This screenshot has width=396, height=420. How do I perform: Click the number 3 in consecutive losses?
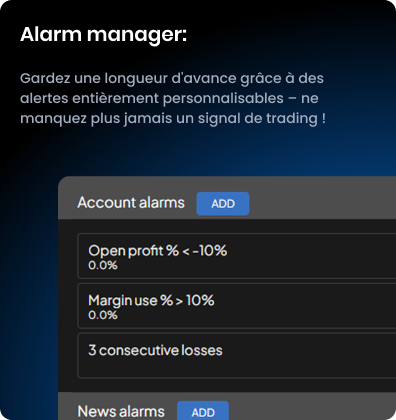pos(92,350)
